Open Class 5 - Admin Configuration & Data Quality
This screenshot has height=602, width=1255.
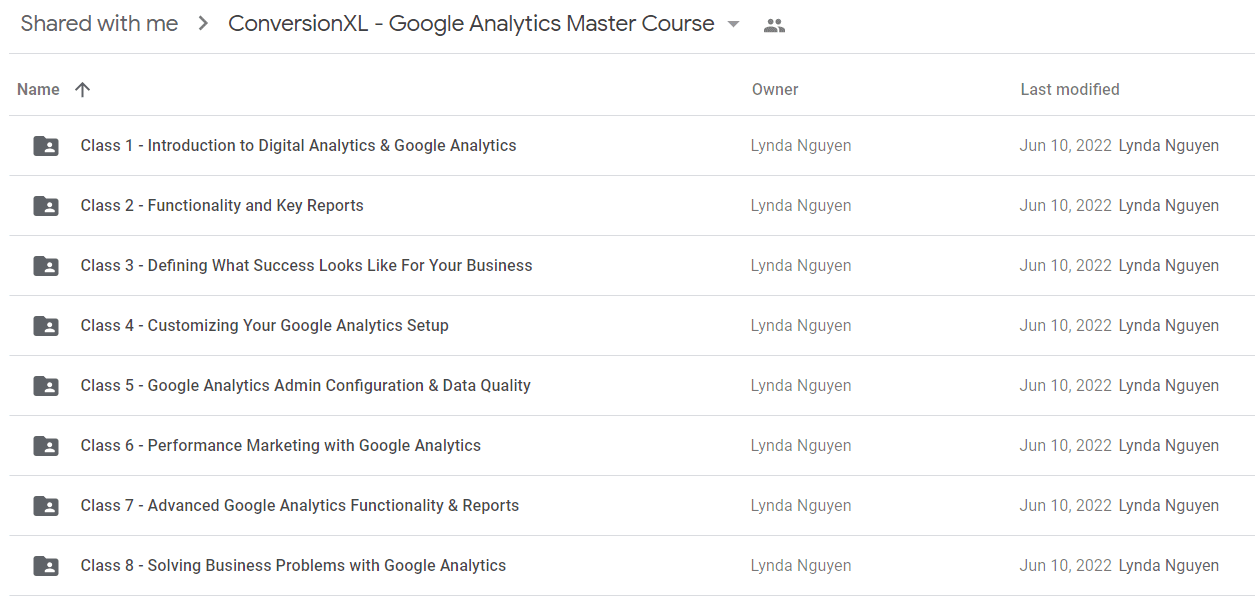pyautogui.click(x=306, y=386)
